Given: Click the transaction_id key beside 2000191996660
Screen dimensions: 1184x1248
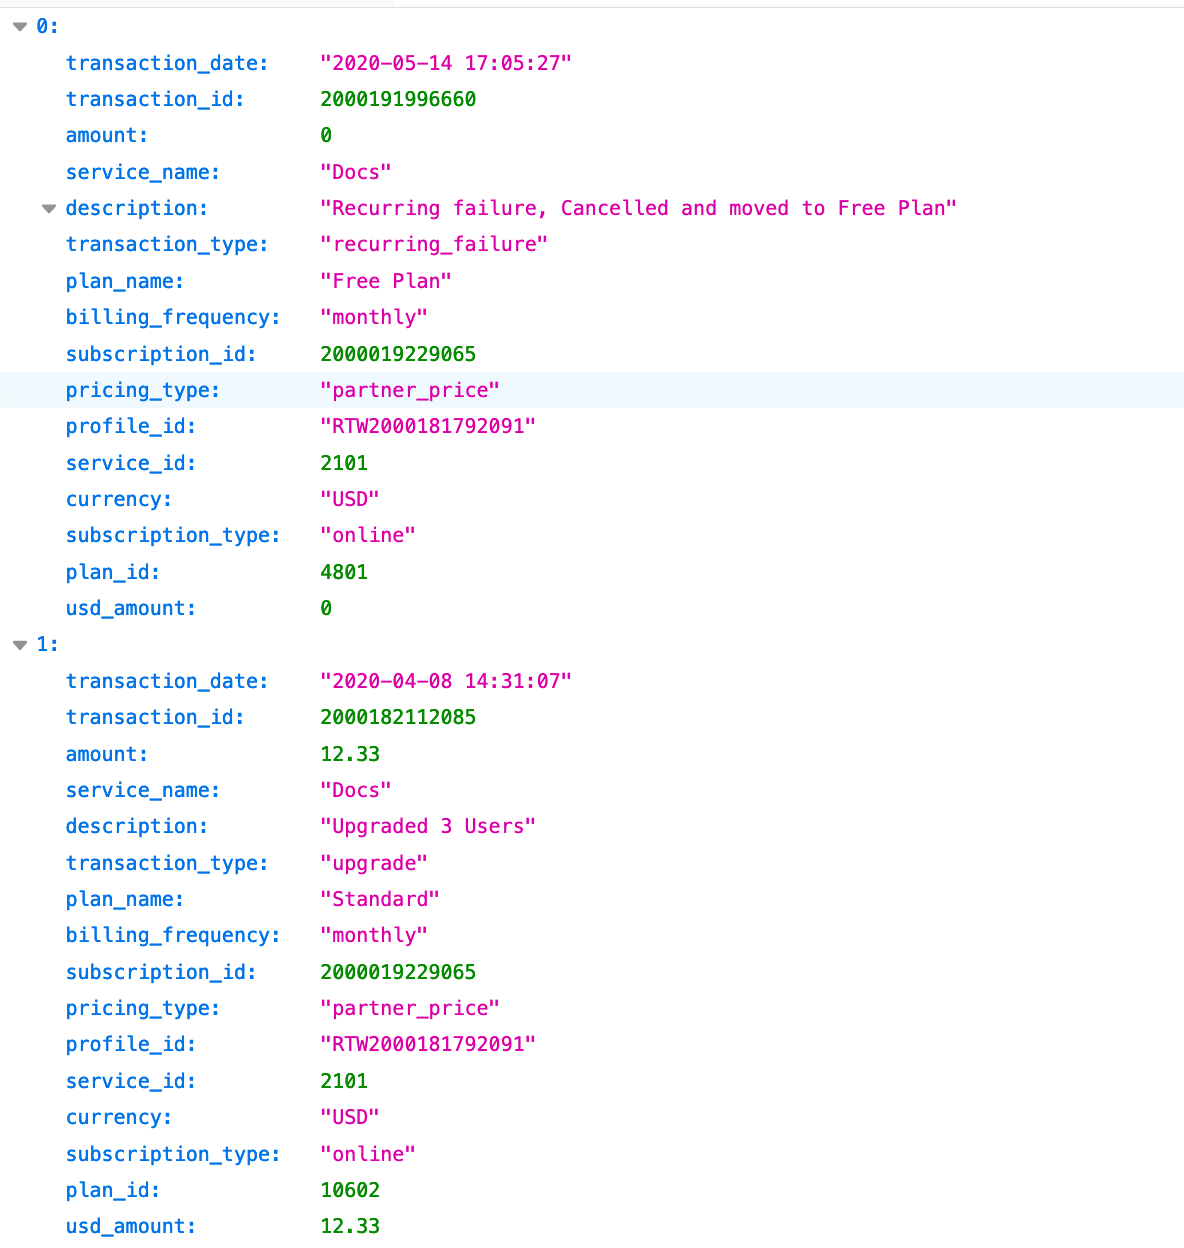Looking at the screenshot, I should pos(155,99).
